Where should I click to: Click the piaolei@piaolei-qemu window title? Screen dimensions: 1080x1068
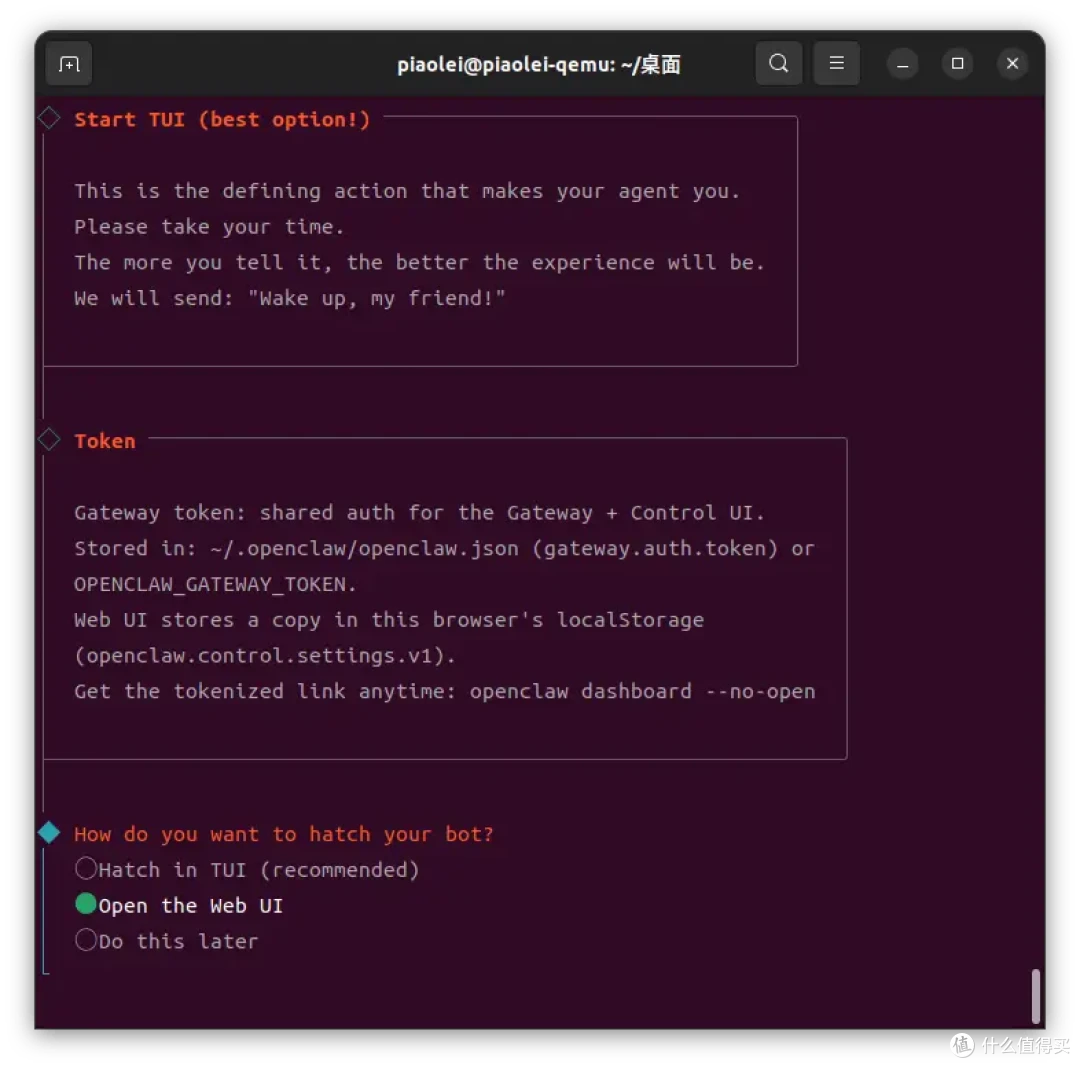coord(539,65)
